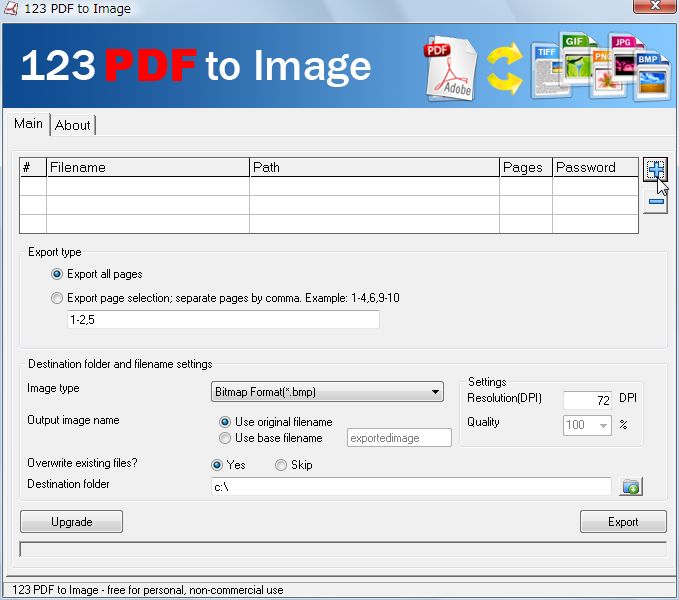679x600 pixels.
Task: Click the page selection field with 1-2,5
Action: pyautogui.click(x=223, y=319)
